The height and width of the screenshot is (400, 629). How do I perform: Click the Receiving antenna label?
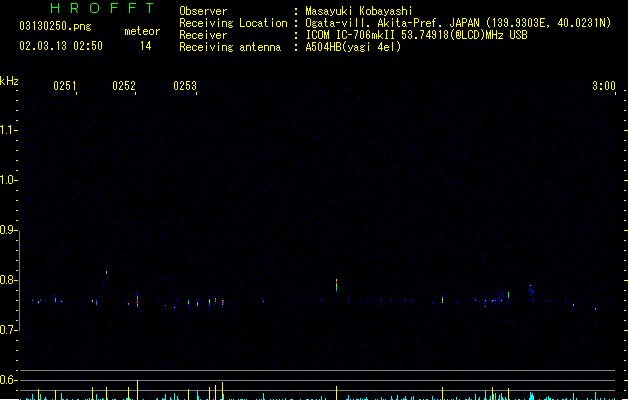tap(230, 47)
